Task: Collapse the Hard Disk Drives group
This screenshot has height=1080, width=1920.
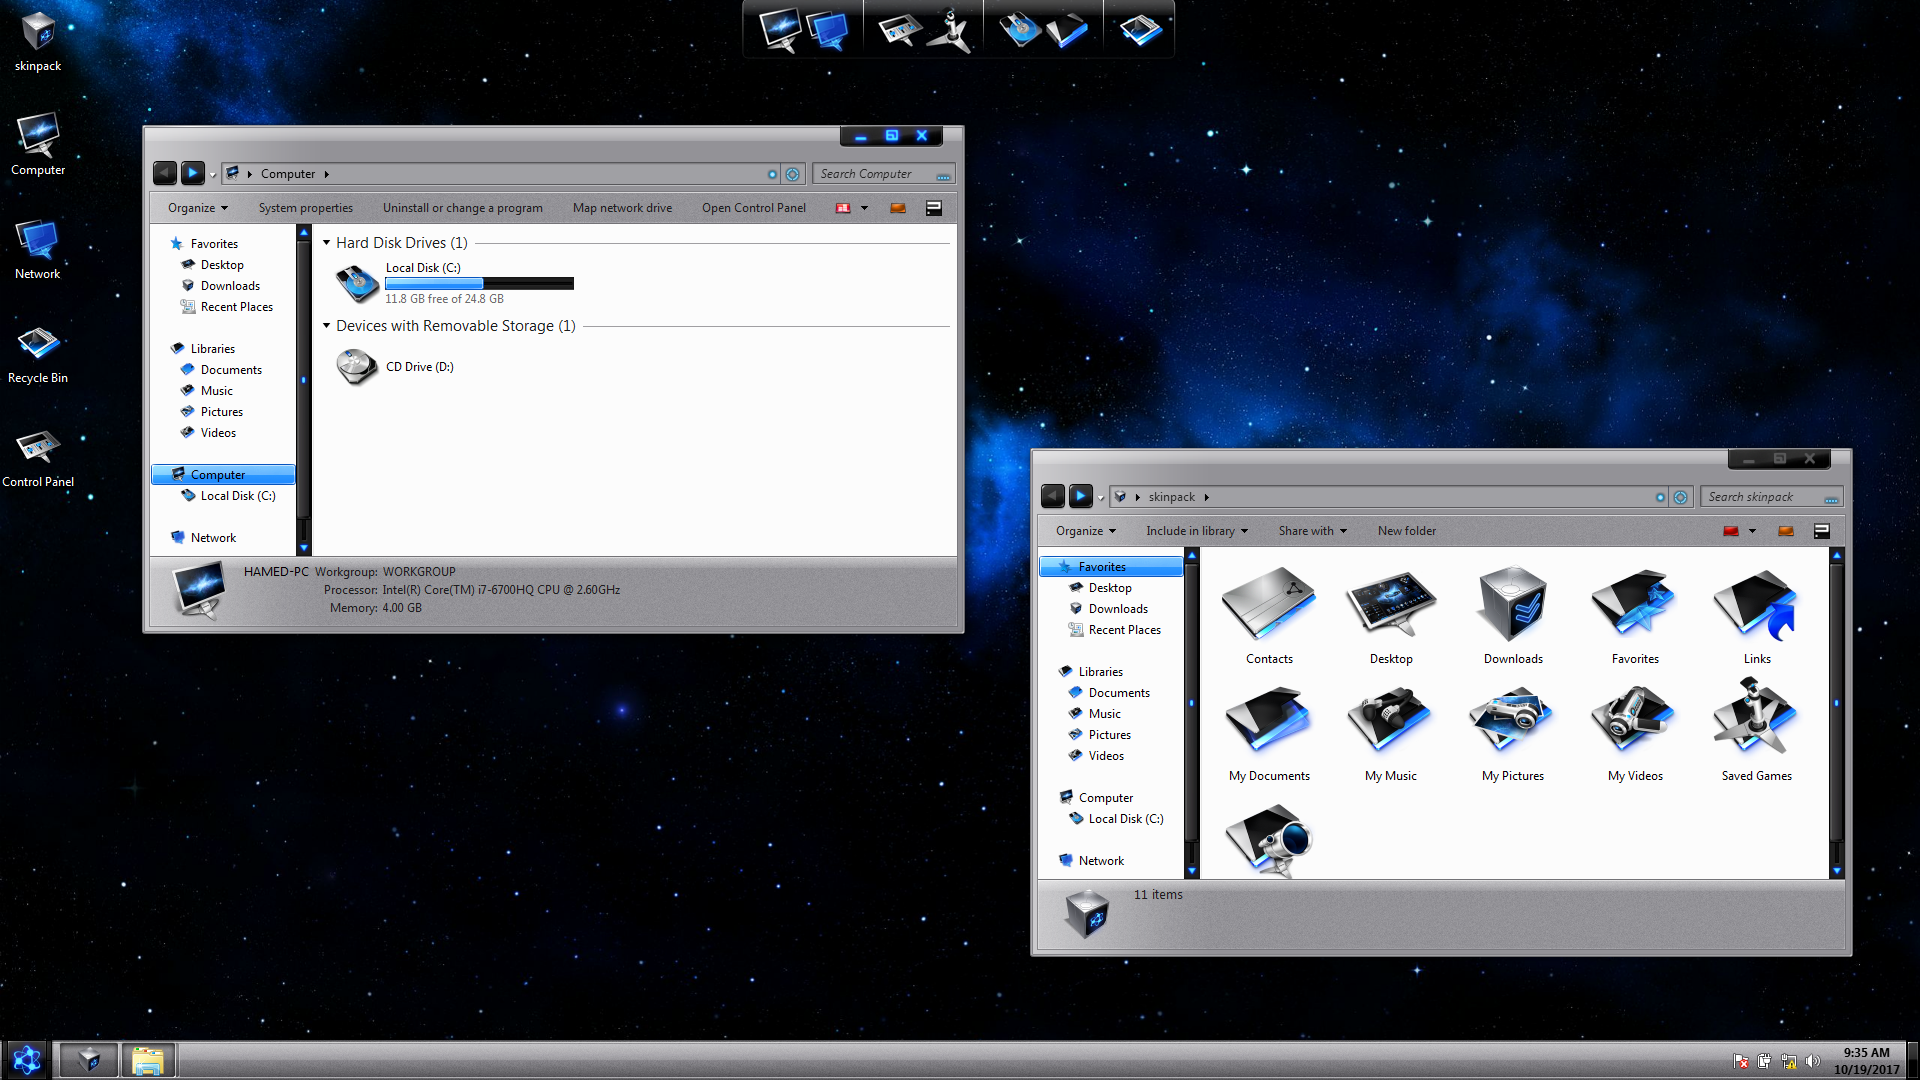Action: [x=326, y=243]
